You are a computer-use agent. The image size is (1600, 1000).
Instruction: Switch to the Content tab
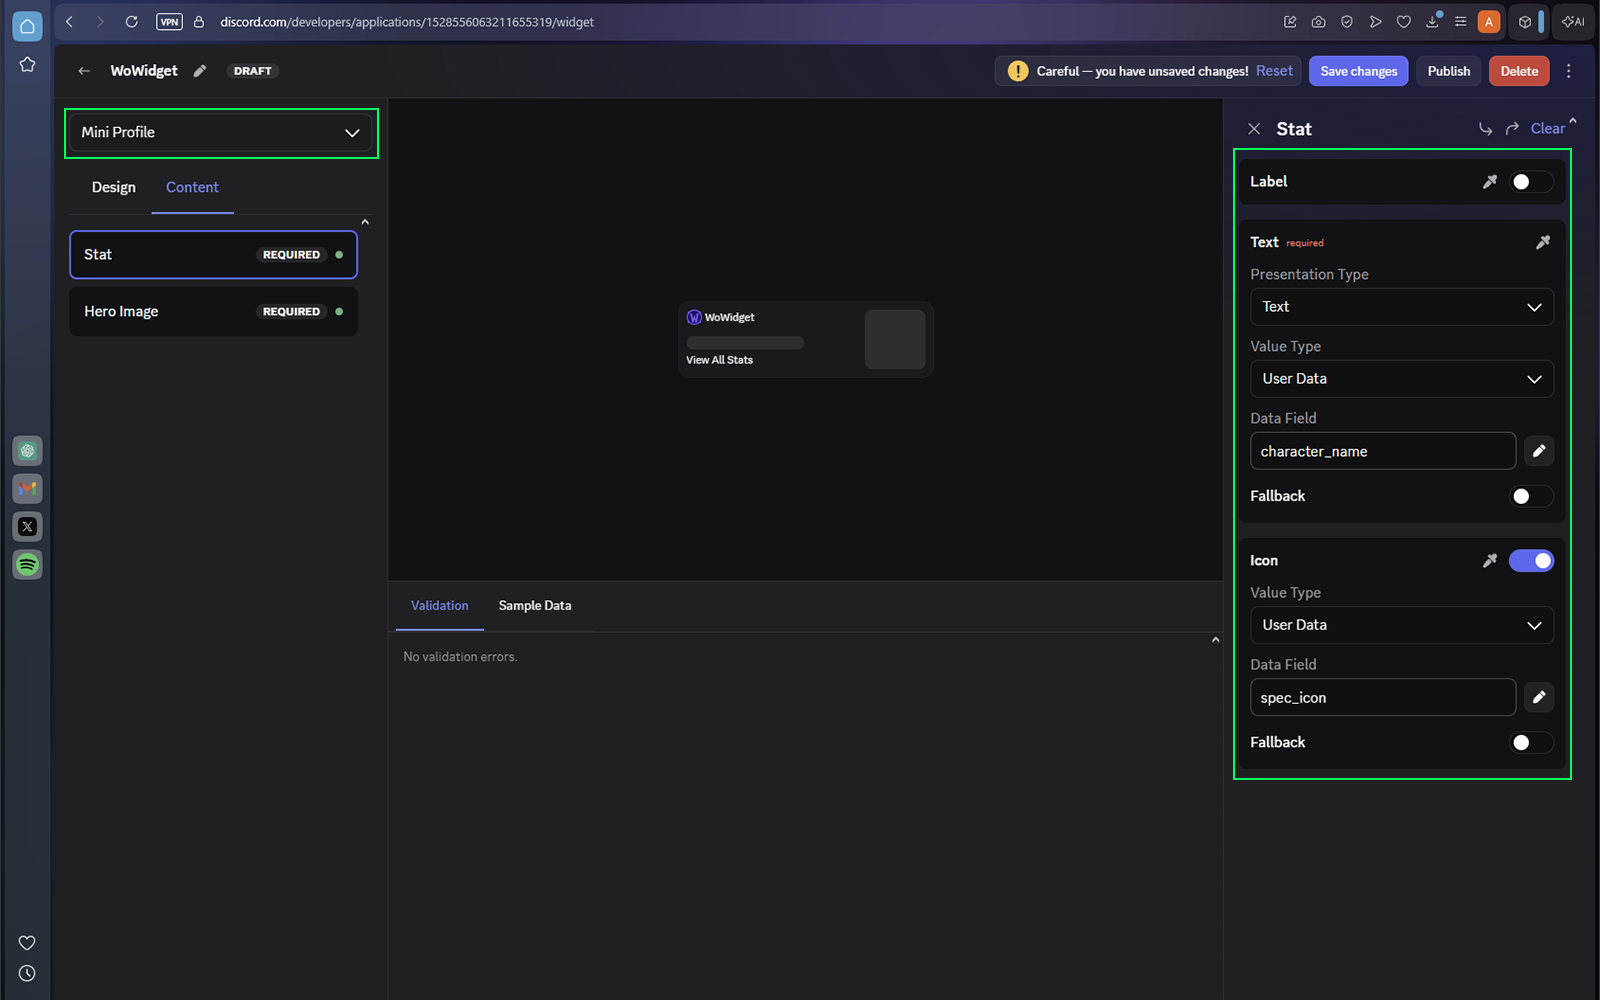(x=192, y=188)
